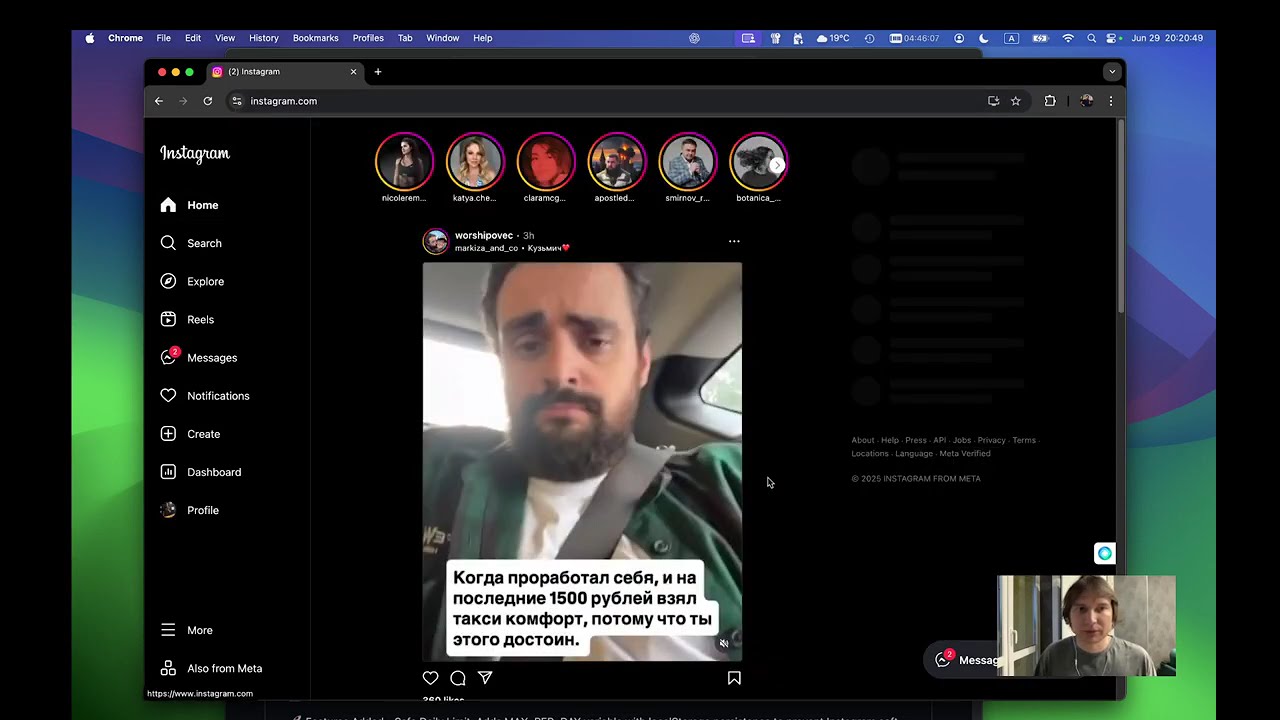Click the site info icon in address bar

pyautogui.click(x=237, y=101)
